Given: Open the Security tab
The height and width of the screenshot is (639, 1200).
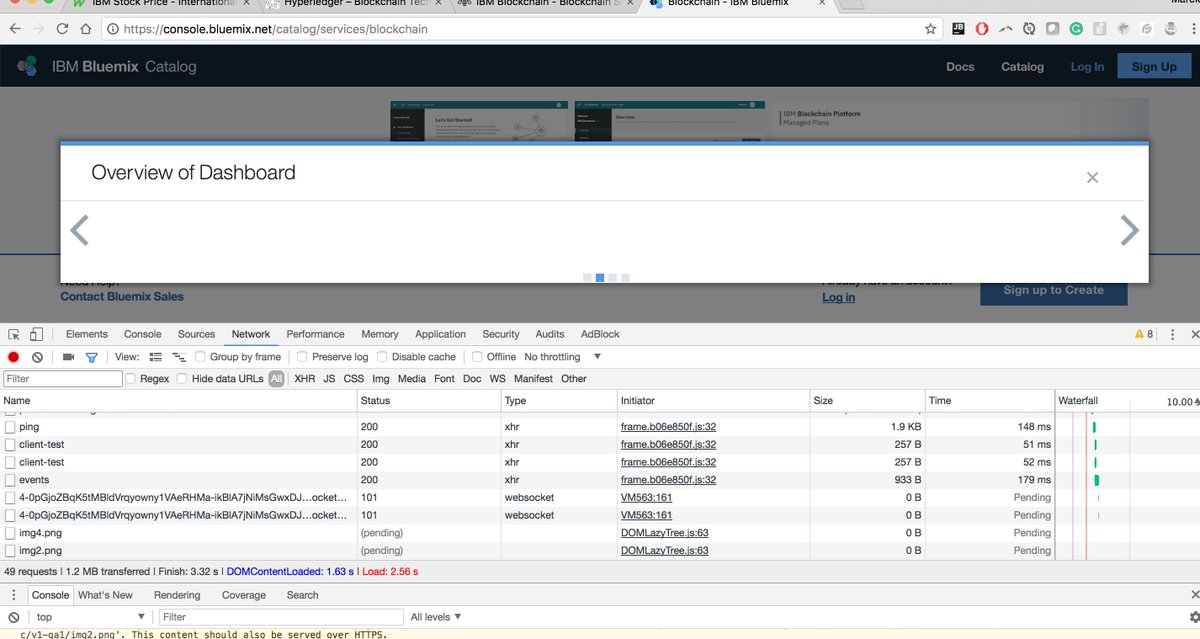Looking at the screenshot, I should click(x=501, y=334).
